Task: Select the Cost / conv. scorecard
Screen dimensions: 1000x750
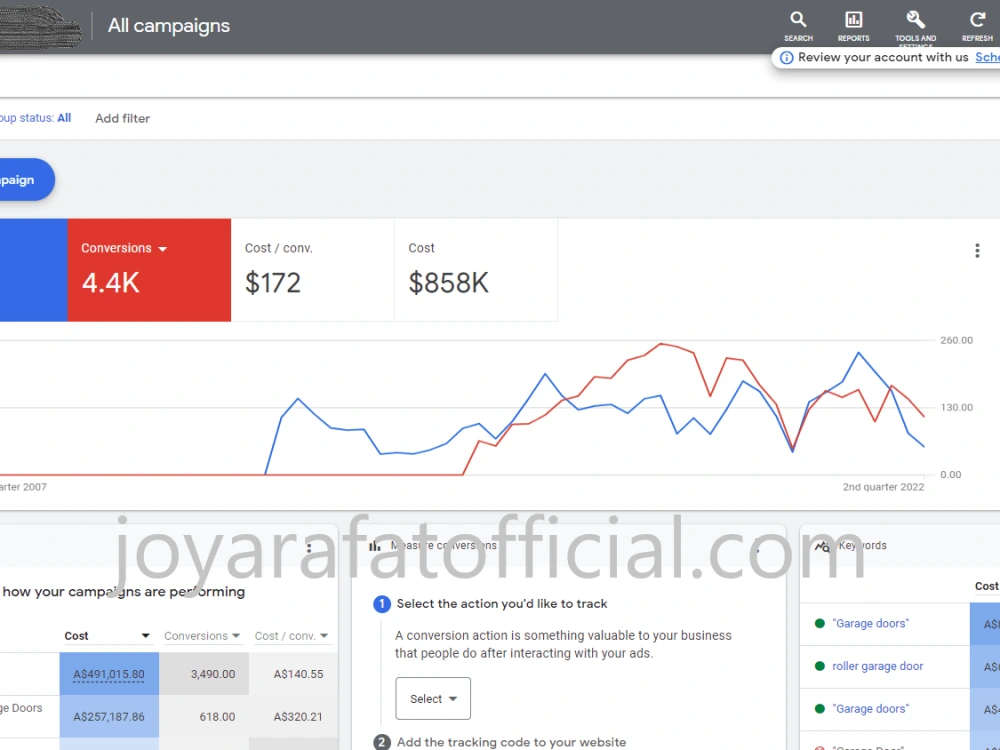Action: point(312,270)
